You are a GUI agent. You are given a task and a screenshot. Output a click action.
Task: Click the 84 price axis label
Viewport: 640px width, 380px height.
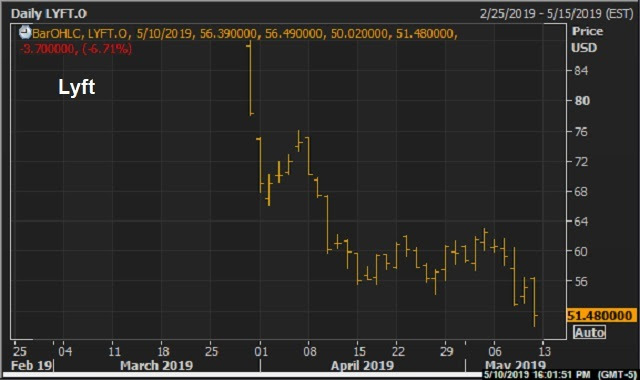click(581, 71)
